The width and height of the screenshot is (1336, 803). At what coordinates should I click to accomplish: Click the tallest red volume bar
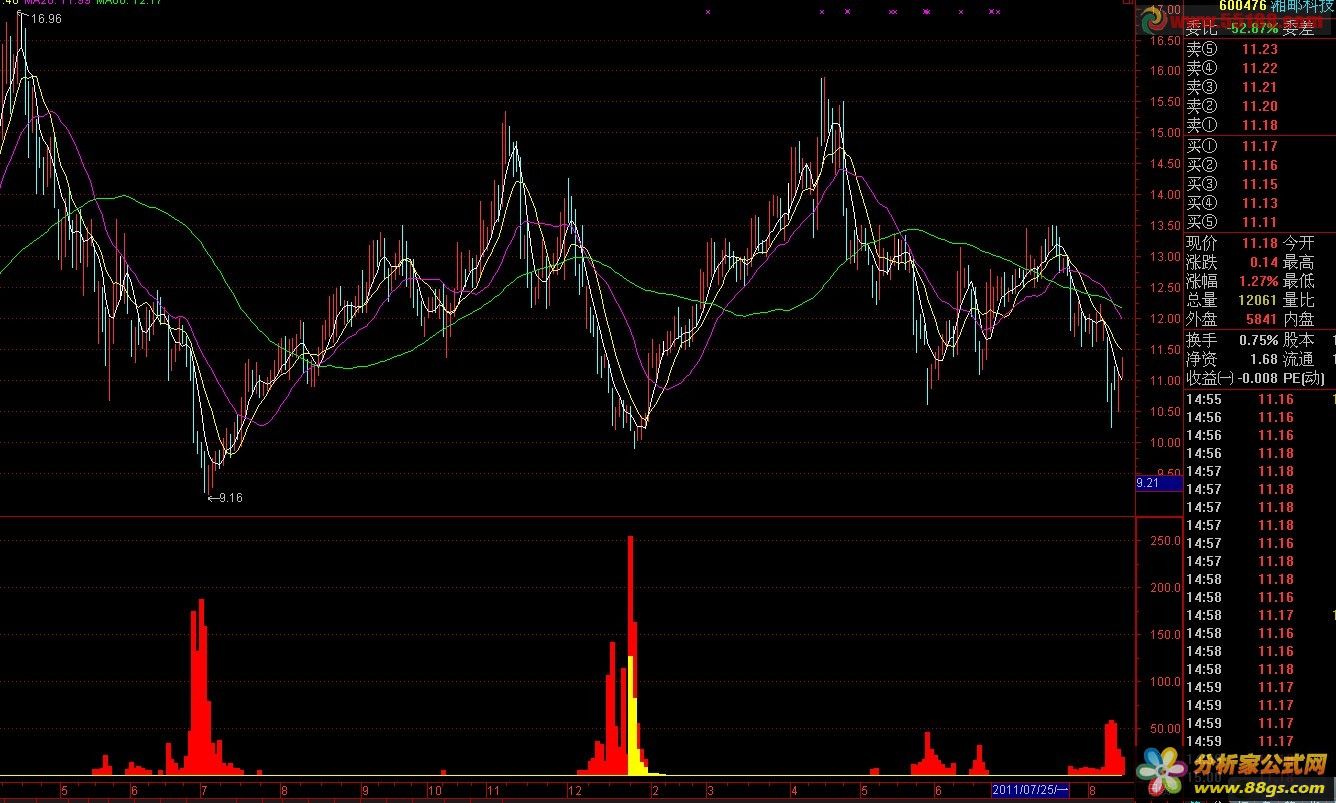[x=630, y=655]
